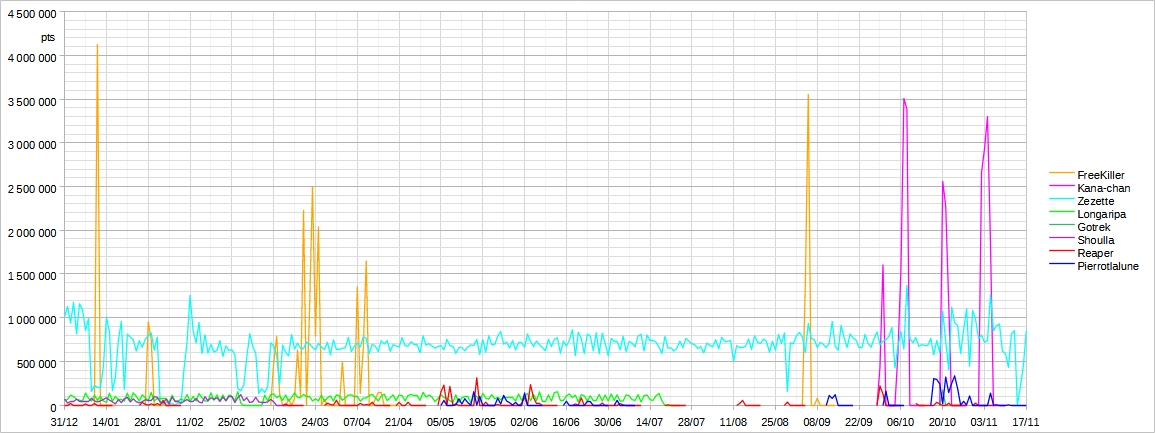Screen dimensions: 1155x433
Task: Click the Kana-chan legend label
Action: pyautogui.click(x=1103, y=188)
